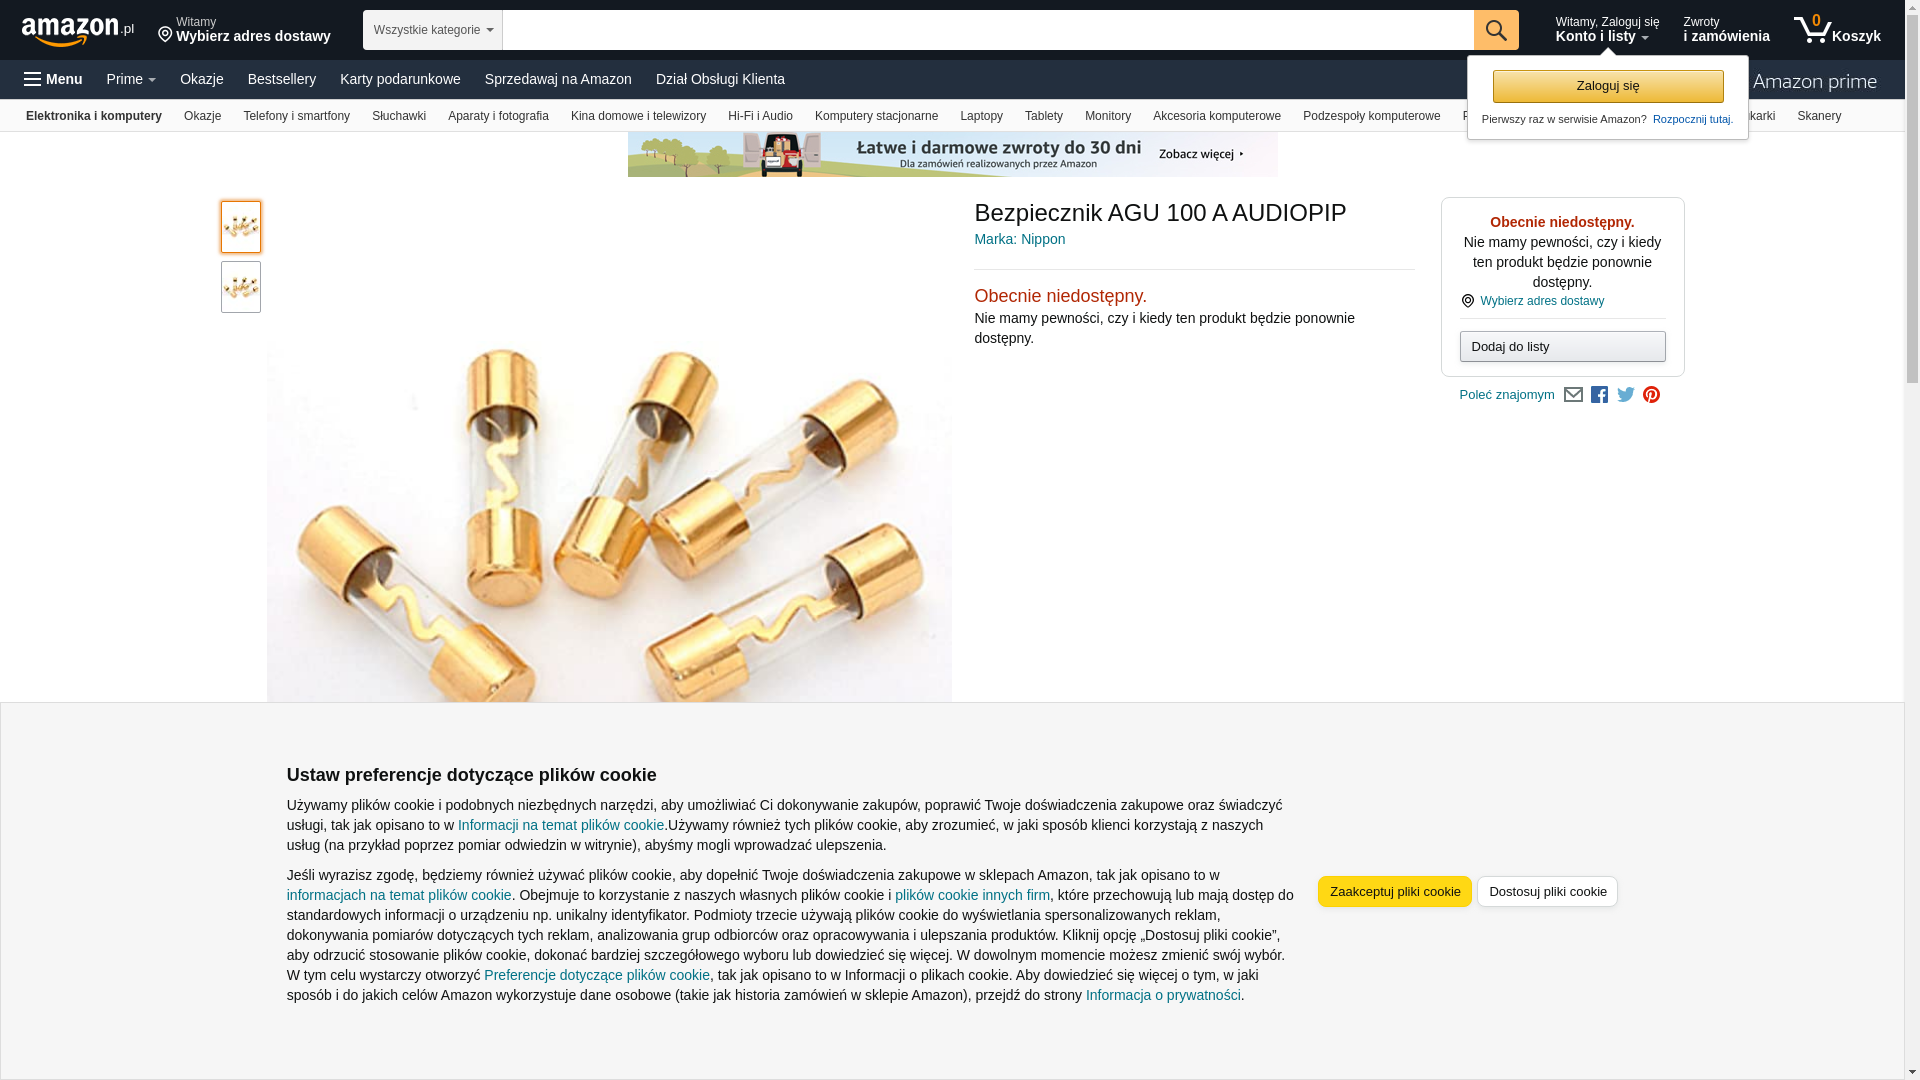Click the Zaloguj się button

click(x=1608, y=86)
